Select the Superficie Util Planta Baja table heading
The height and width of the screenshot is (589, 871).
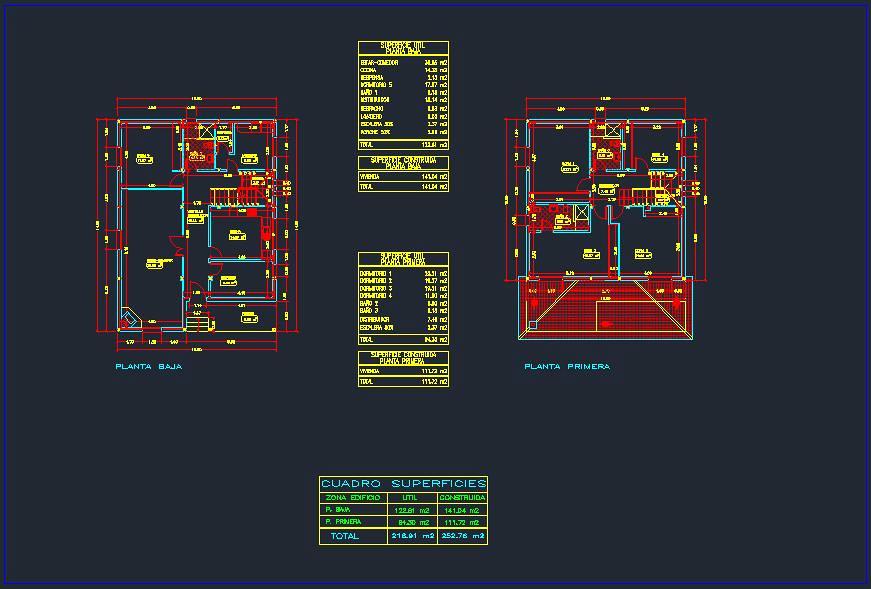[403, 48]
